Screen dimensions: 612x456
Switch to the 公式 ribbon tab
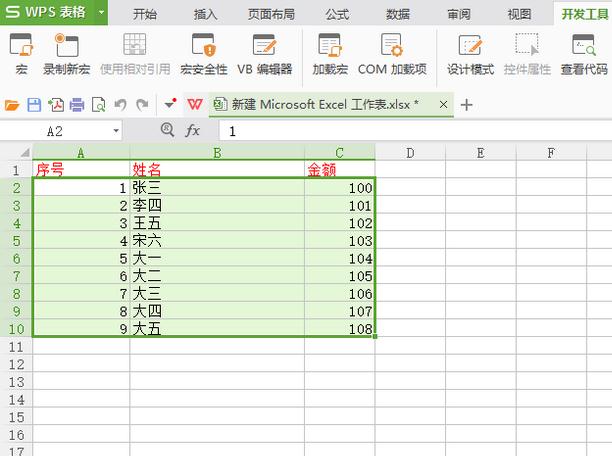(337, 14)
